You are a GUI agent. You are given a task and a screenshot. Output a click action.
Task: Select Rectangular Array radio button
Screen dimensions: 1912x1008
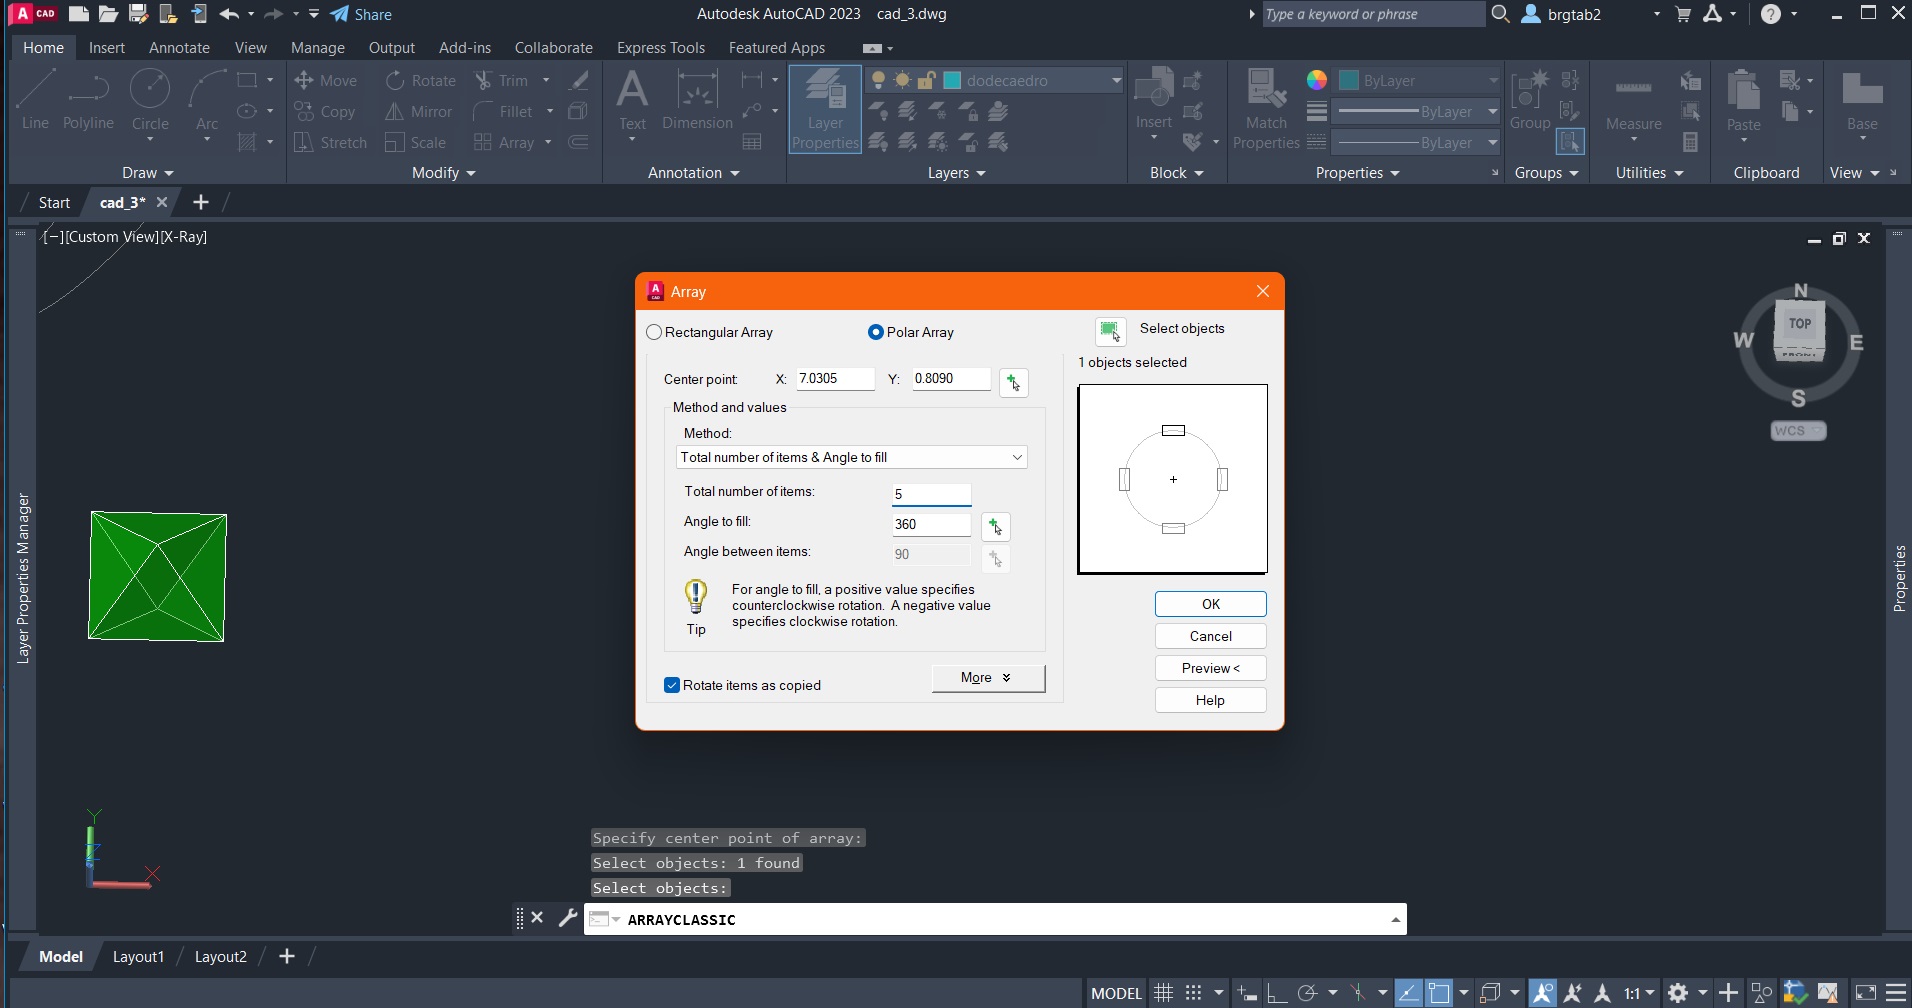click(x=654, y=332)
